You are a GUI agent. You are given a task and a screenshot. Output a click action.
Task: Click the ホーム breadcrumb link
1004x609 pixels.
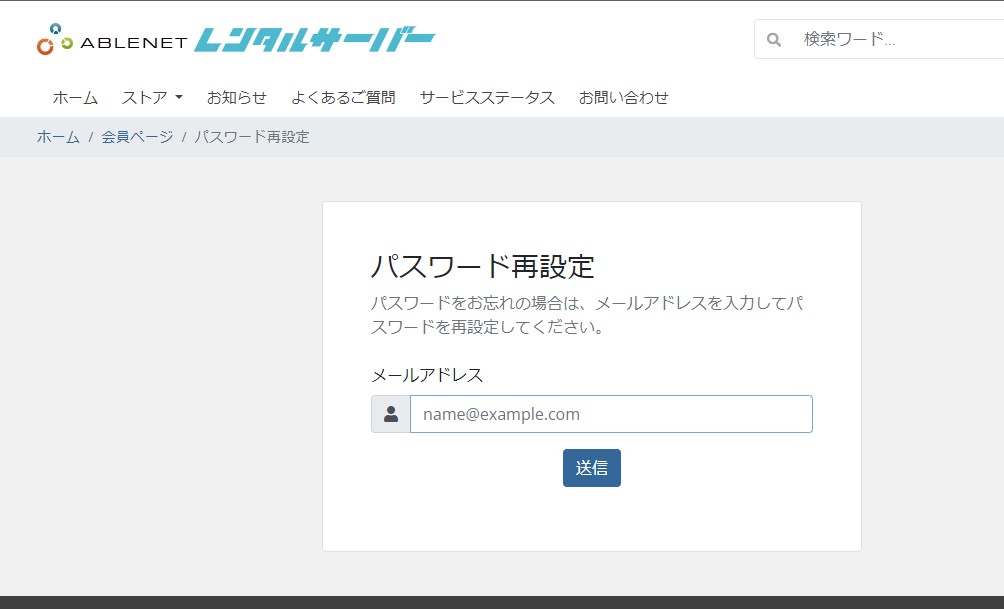[58, 137]
